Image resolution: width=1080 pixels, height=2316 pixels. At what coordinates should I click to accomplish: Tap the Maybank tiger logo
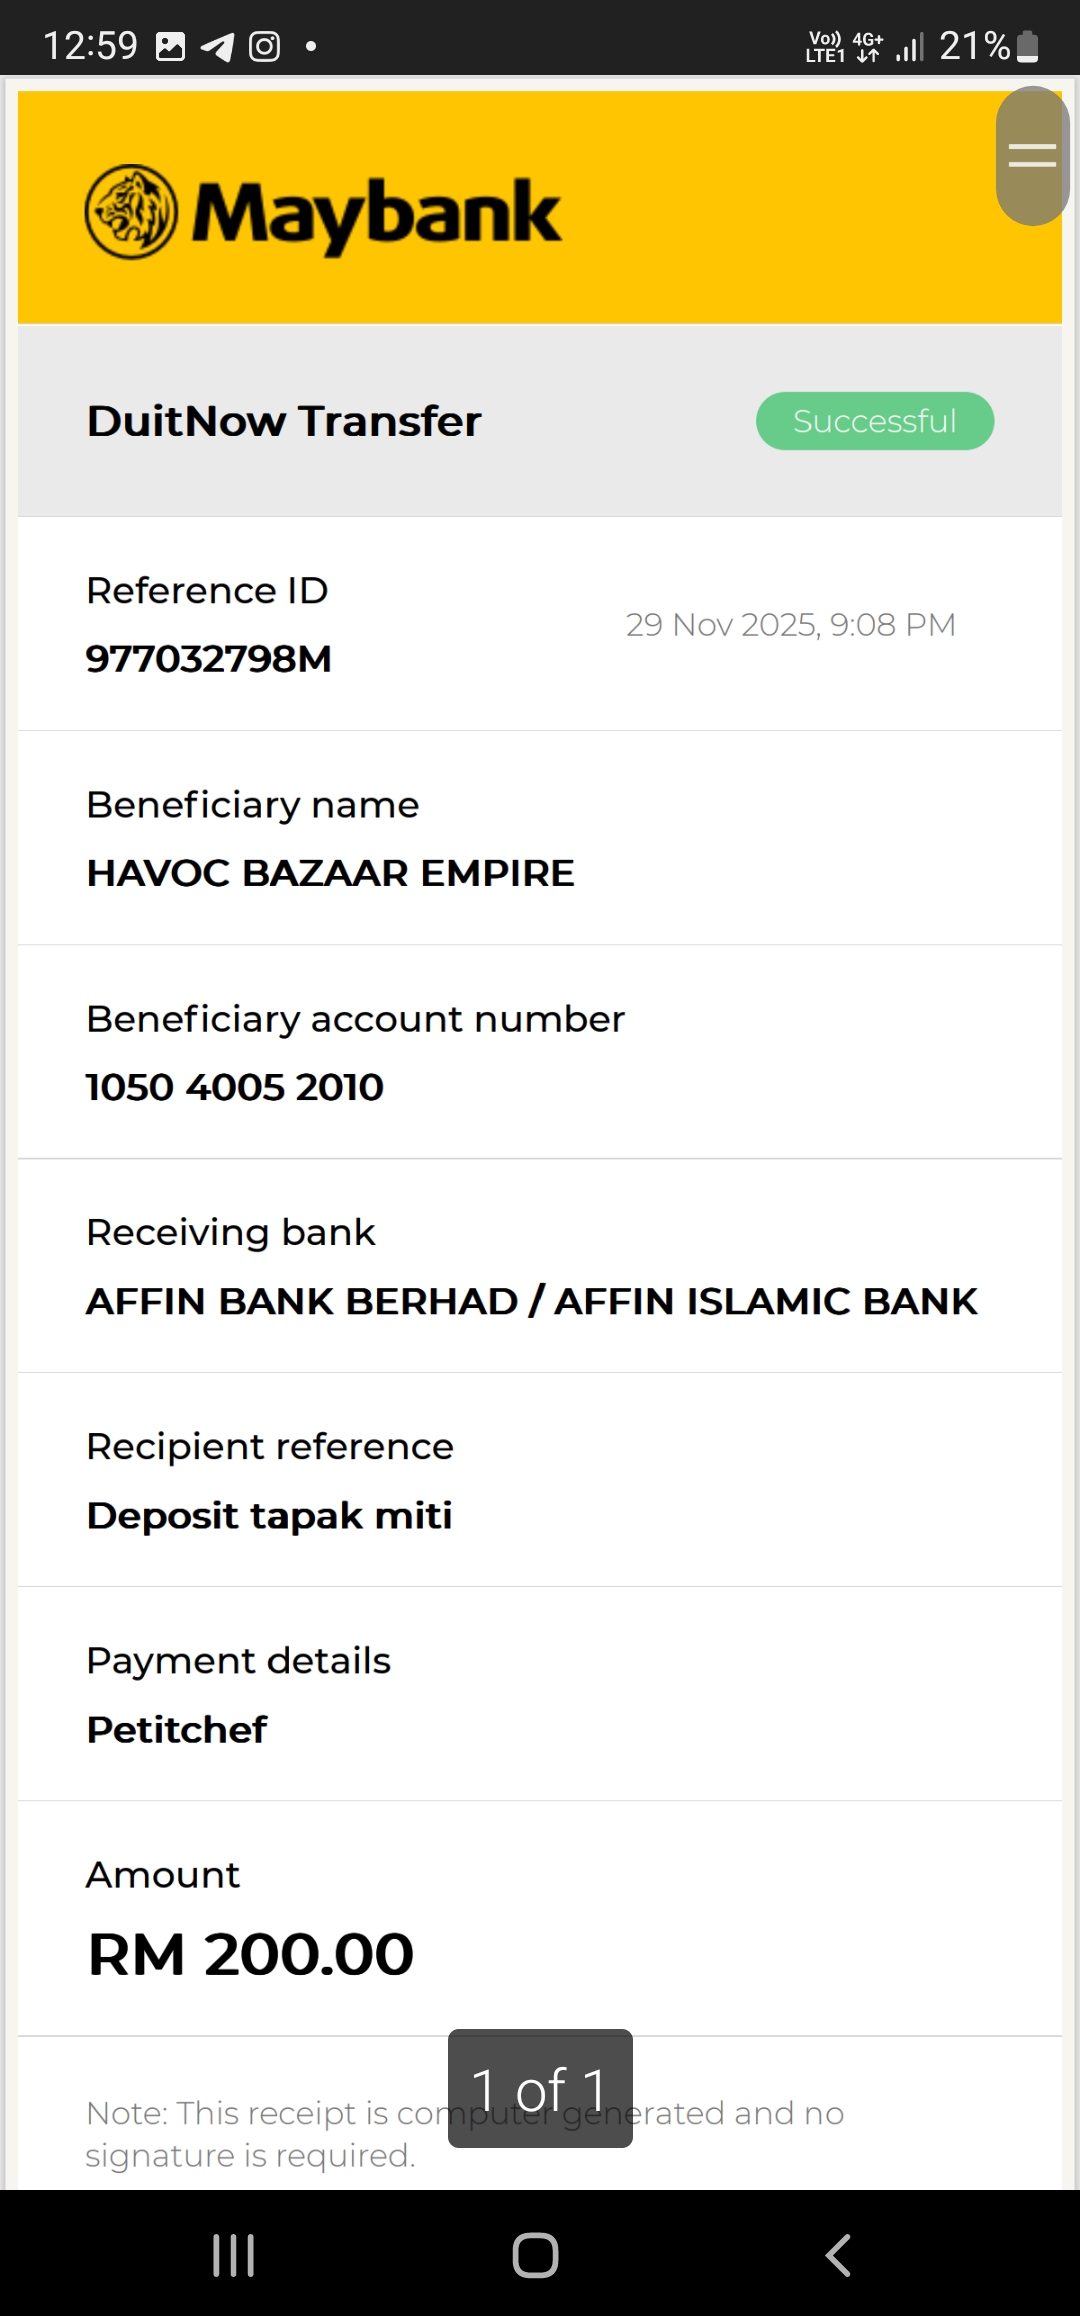coord(131,212)
